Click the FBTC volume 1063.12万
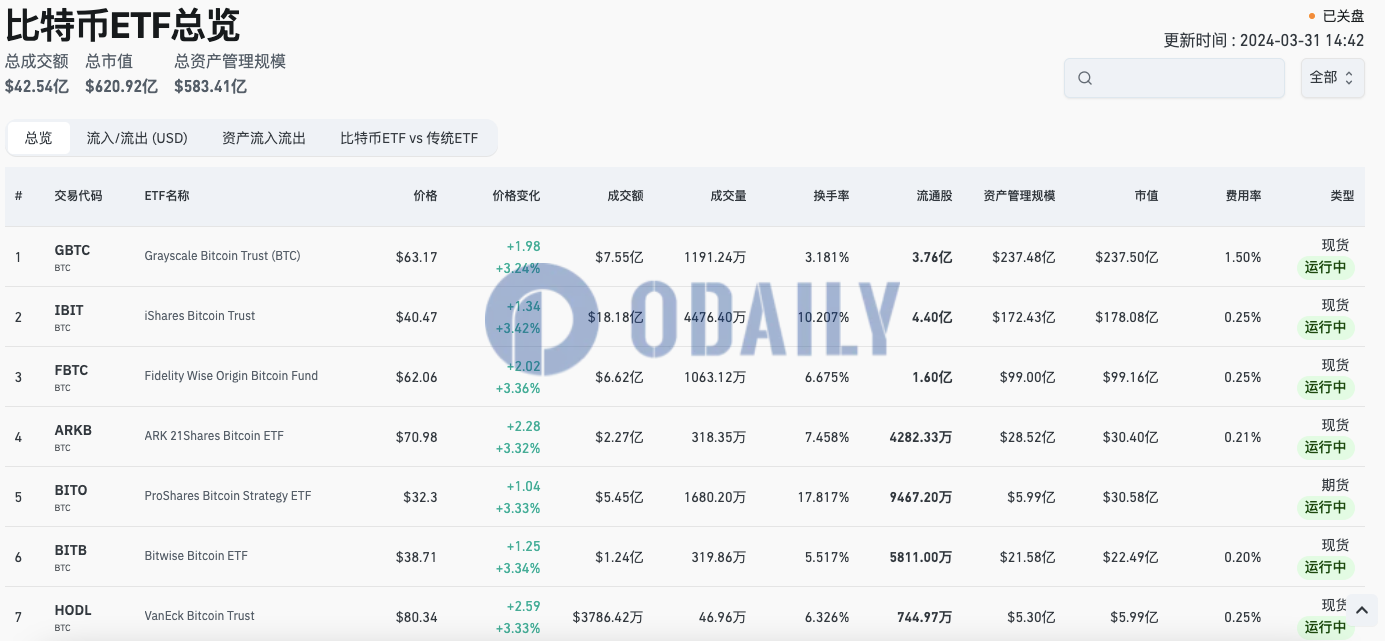Image resolution: width=1385 pixels, height=641 pixels. point(715,377)
